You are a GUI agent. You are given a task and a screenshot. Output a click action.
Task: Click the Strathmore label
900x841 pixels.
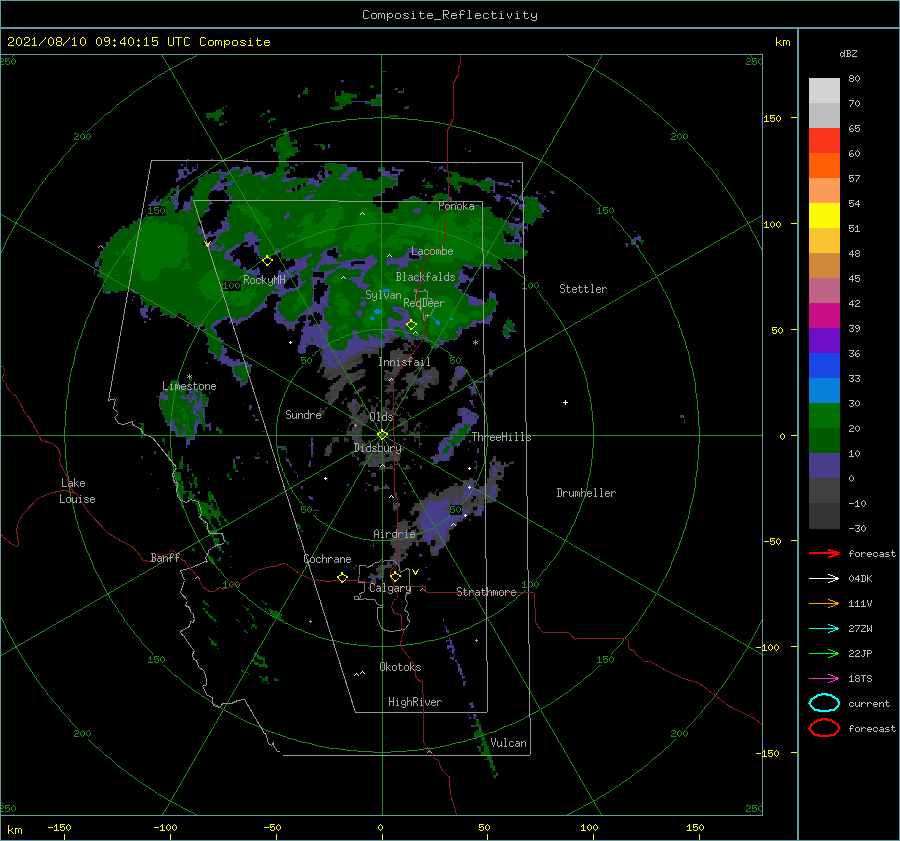pos(486,592)
